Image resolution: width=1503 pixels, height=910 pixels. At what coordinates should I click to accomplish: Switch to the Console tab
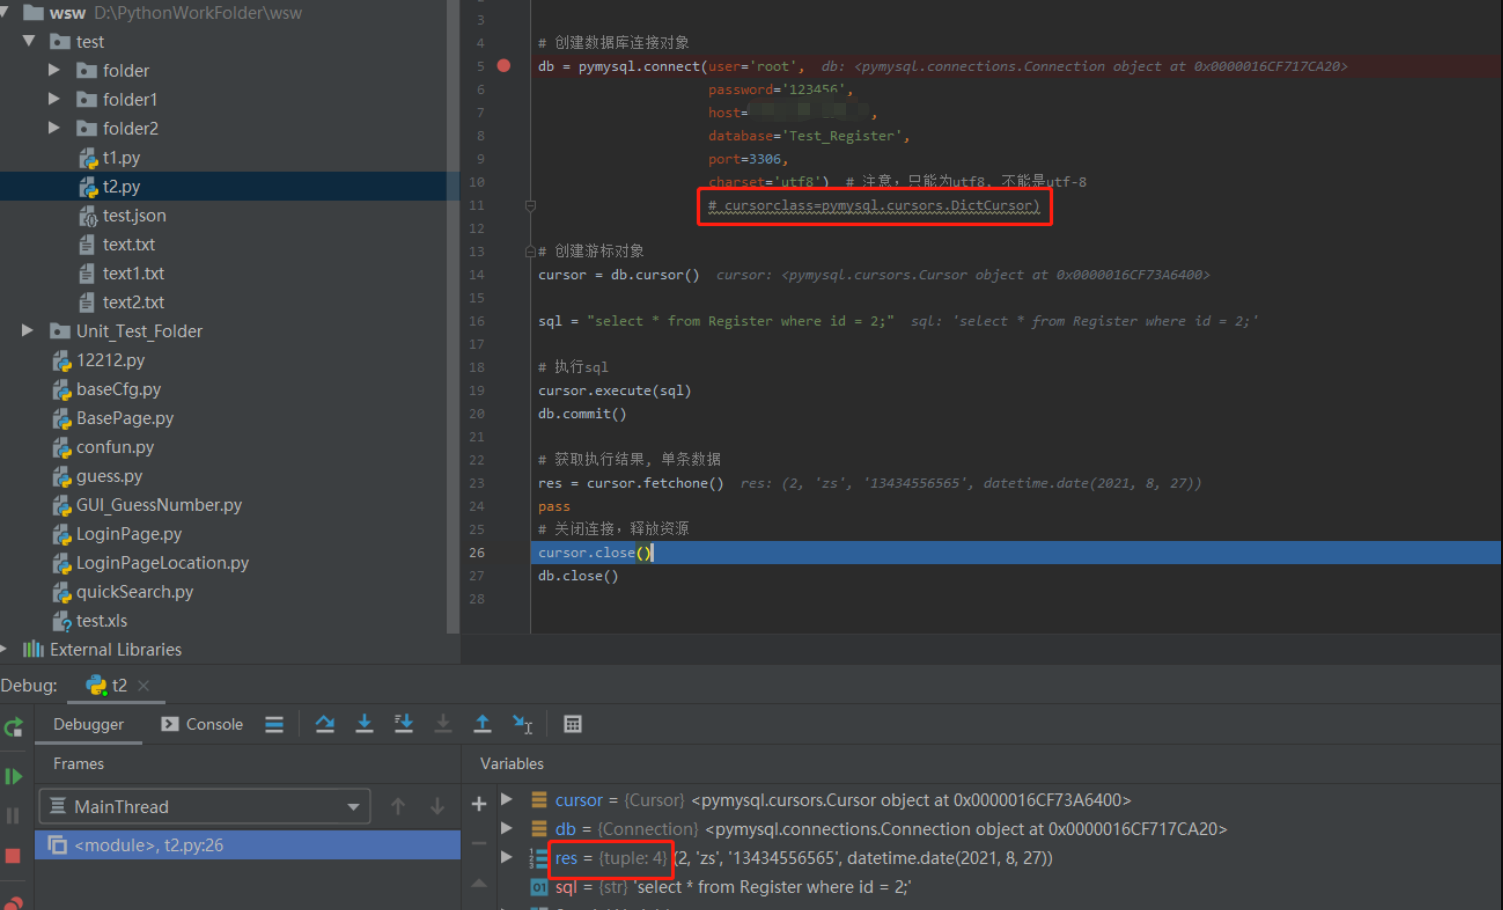point(203,724)
